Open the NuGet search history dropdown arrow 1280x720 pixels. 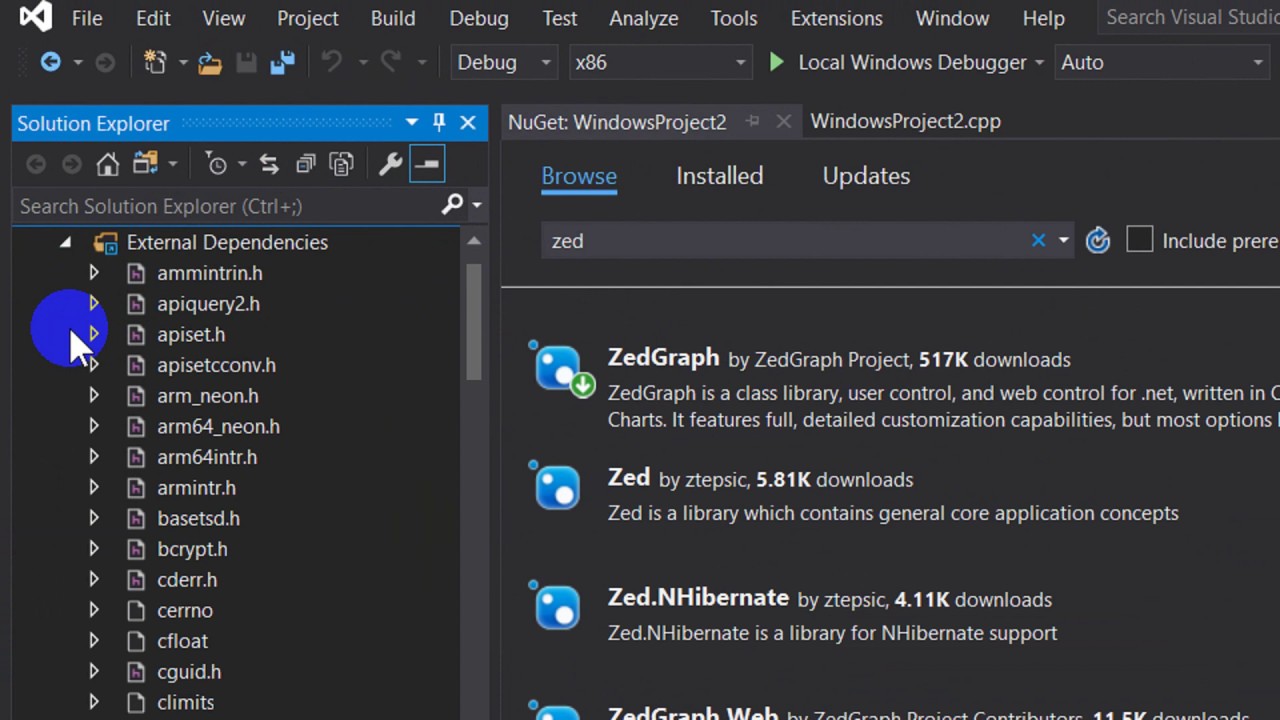click(x=1063, y=240)
